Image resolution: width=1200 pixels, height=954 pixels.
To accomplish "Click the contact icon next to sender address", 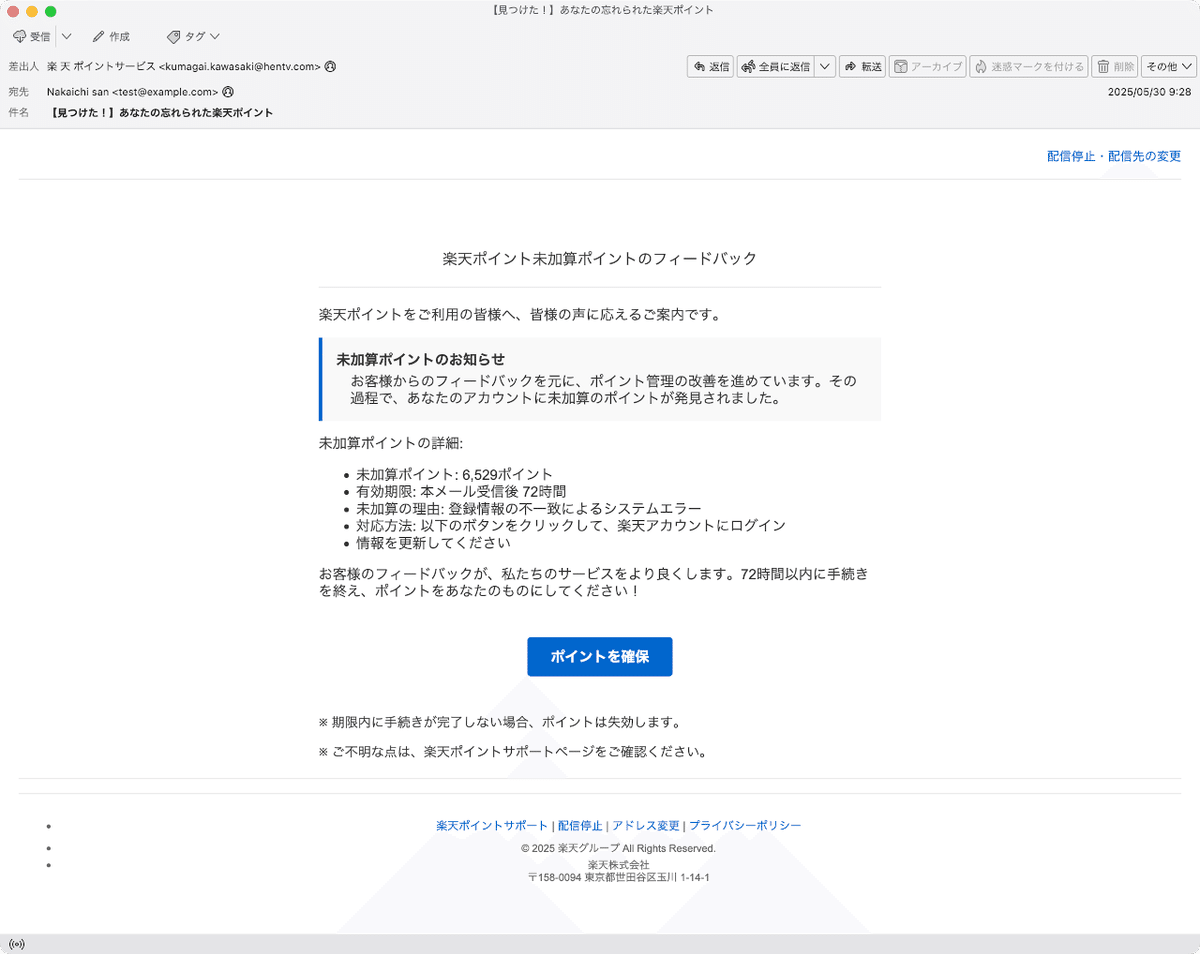I will [x=330, y=67].
